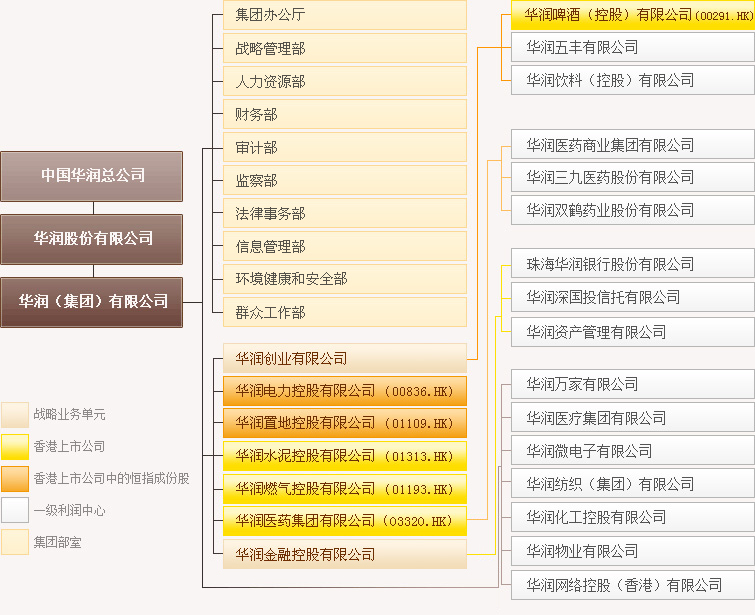Select the 审计部 box
Image resolution: width=755 pixels, height=615 pixels.
pyautogui.click(x=345, y=147)
